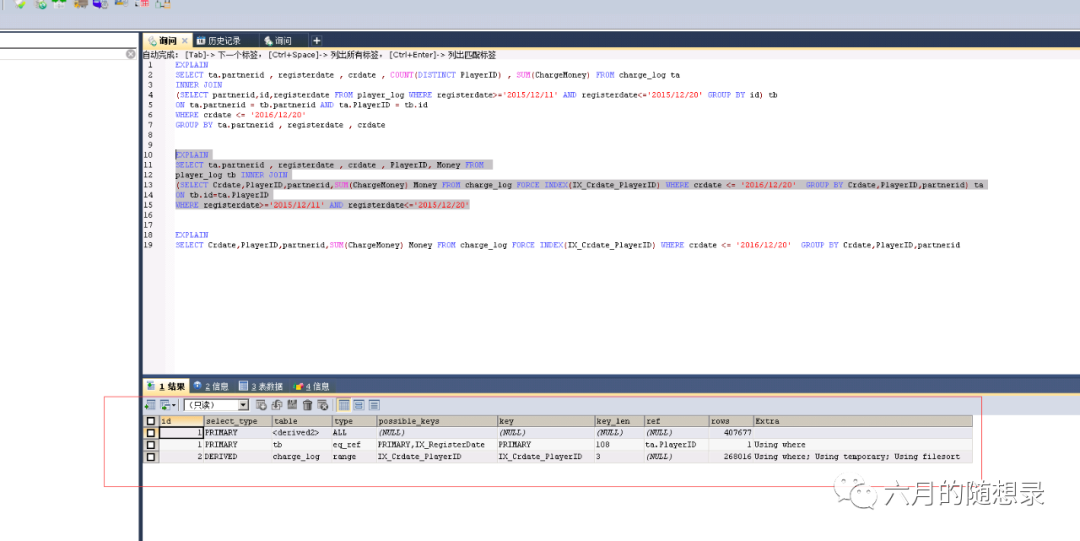The width and height of the screenshot is (1080, 541).
Task: Clear the object filter field
Action: tap(131, 54)
